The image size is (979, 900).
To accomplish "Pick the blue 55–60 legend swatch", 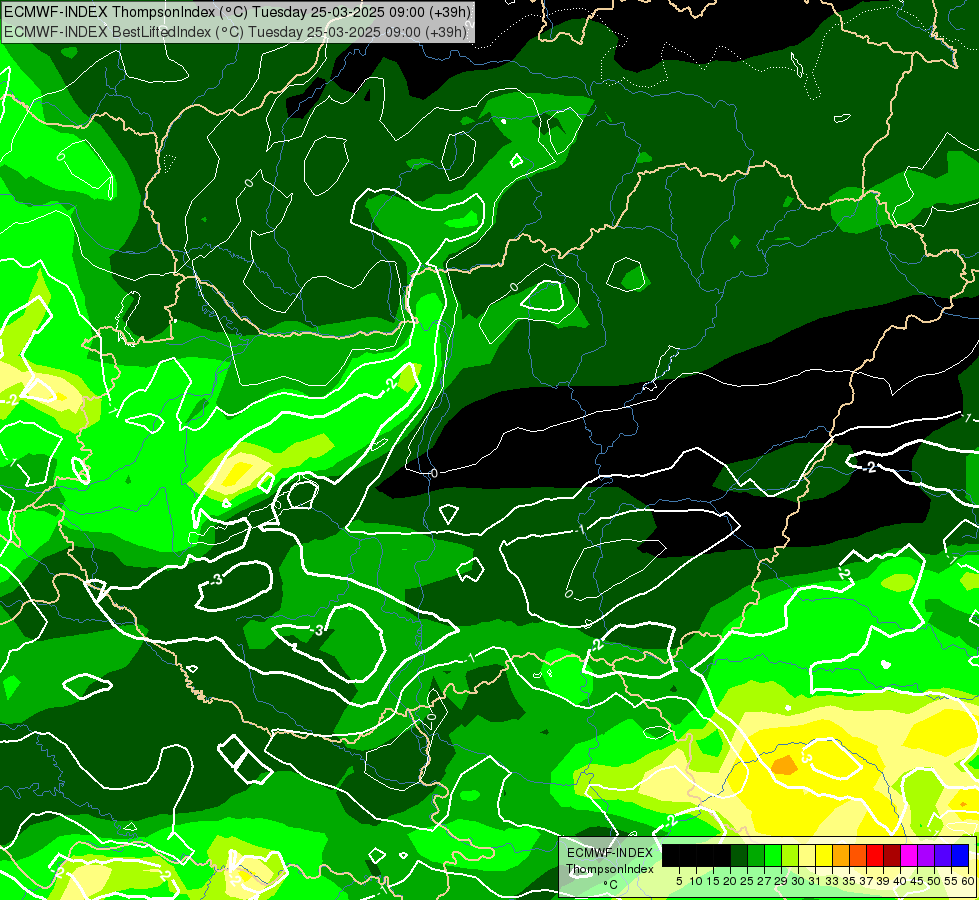I will point(960,855).
